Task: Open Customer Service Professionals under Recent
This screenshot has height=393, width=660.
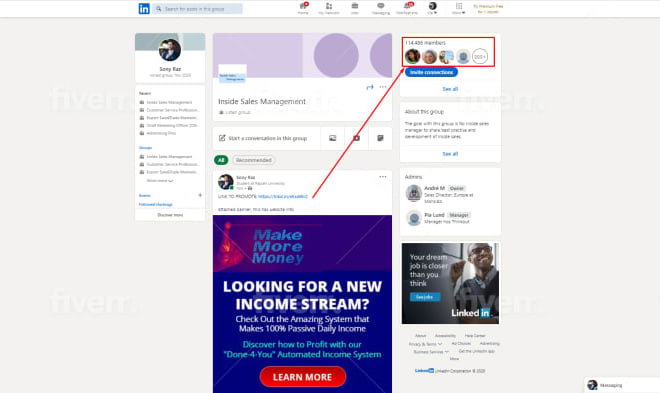Action: 172,110
